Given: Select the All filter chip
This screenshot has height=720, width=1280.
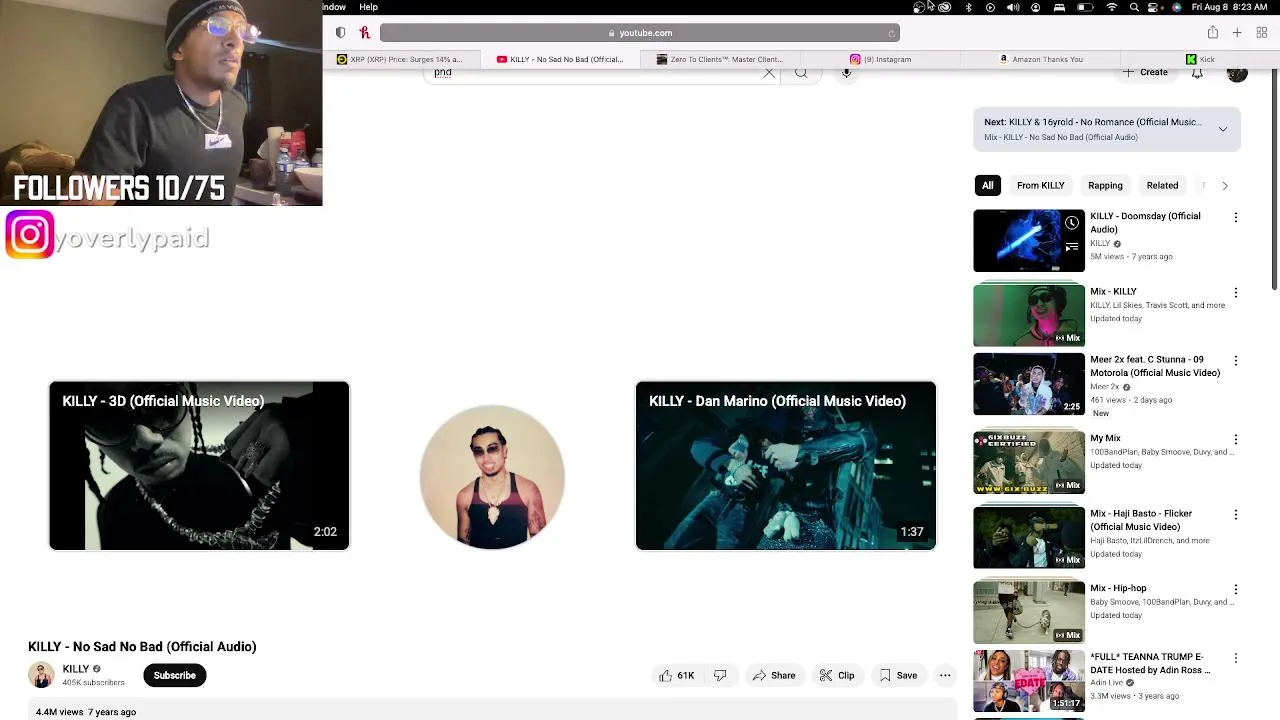Looking at the screenshot, I should click(987, 186).
